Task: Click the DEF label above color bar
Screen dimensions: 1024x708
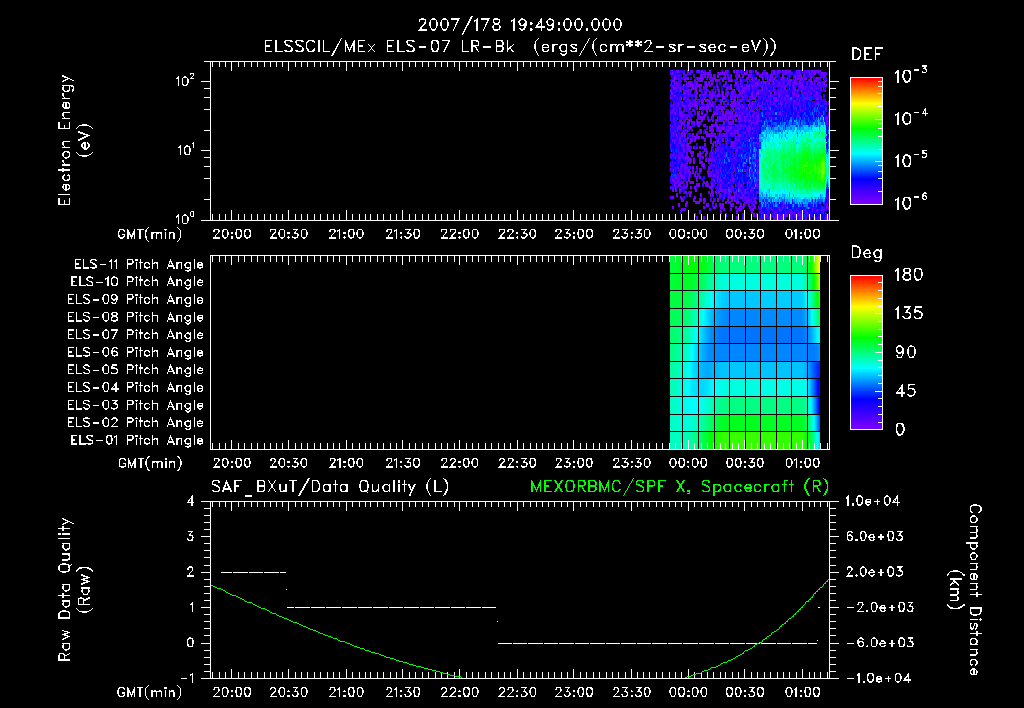Action: pyautogui.click(x=867, y=54)
